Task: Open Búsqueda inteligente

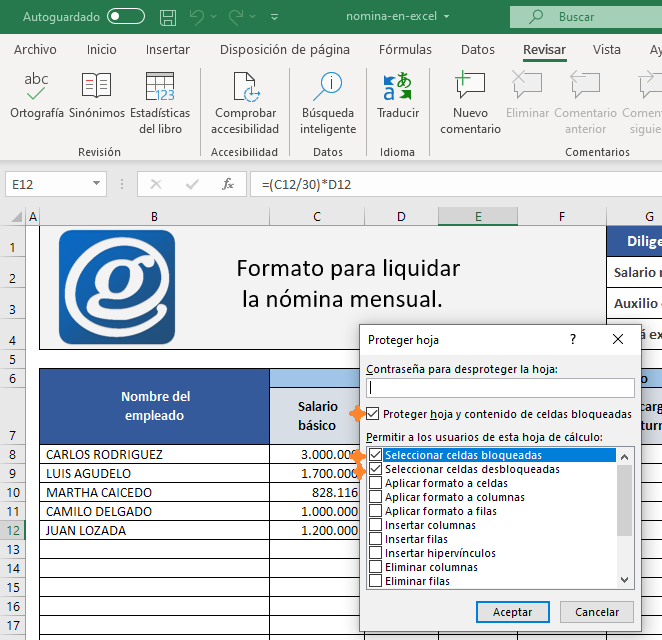Action: click(x=328, y=87)
